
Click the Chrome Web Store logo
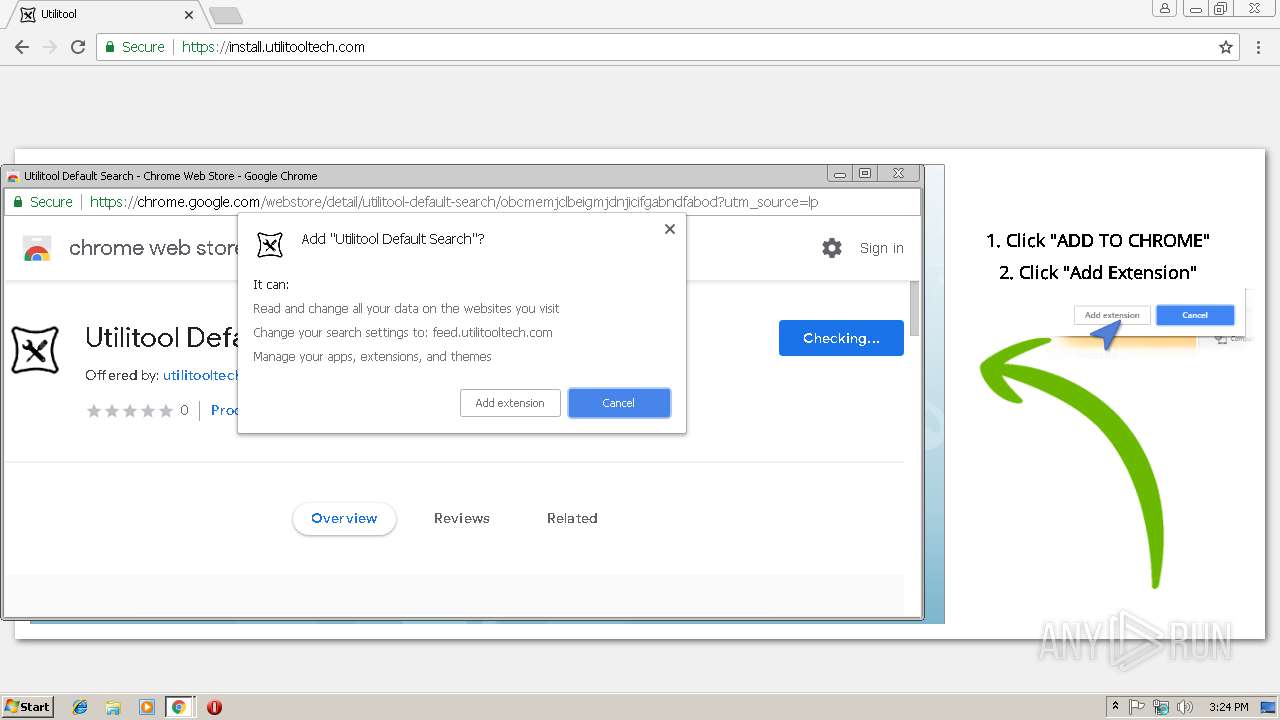(37, 249)
